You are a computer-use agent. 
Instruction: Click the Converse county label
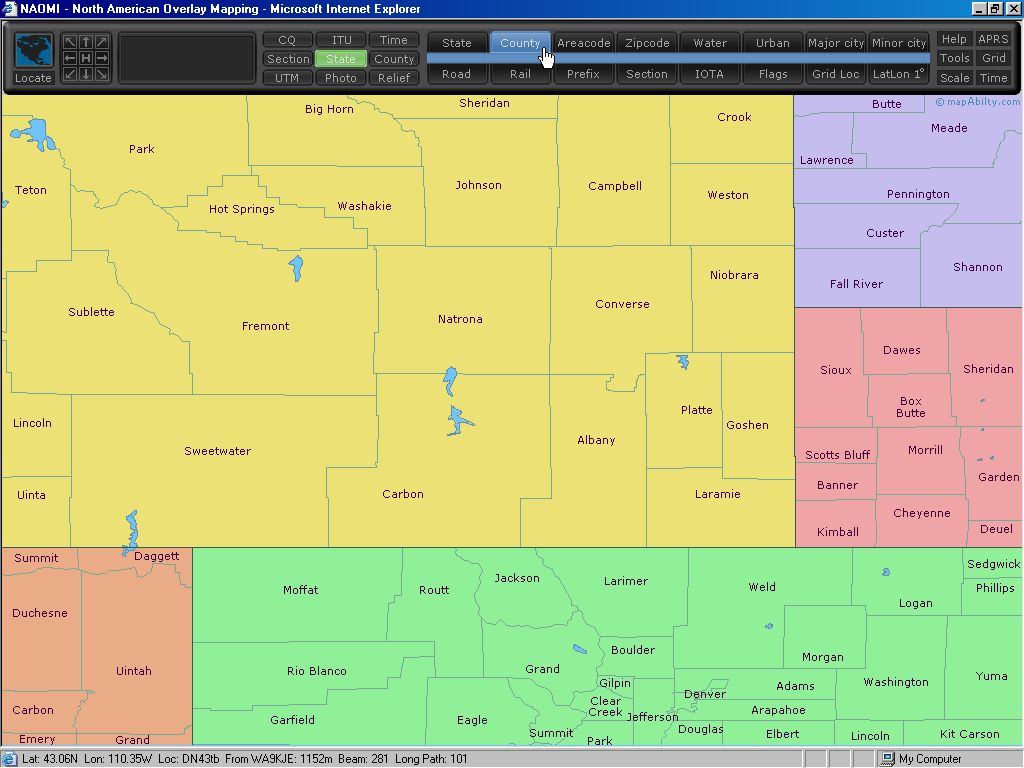click(x=622, y=304)
